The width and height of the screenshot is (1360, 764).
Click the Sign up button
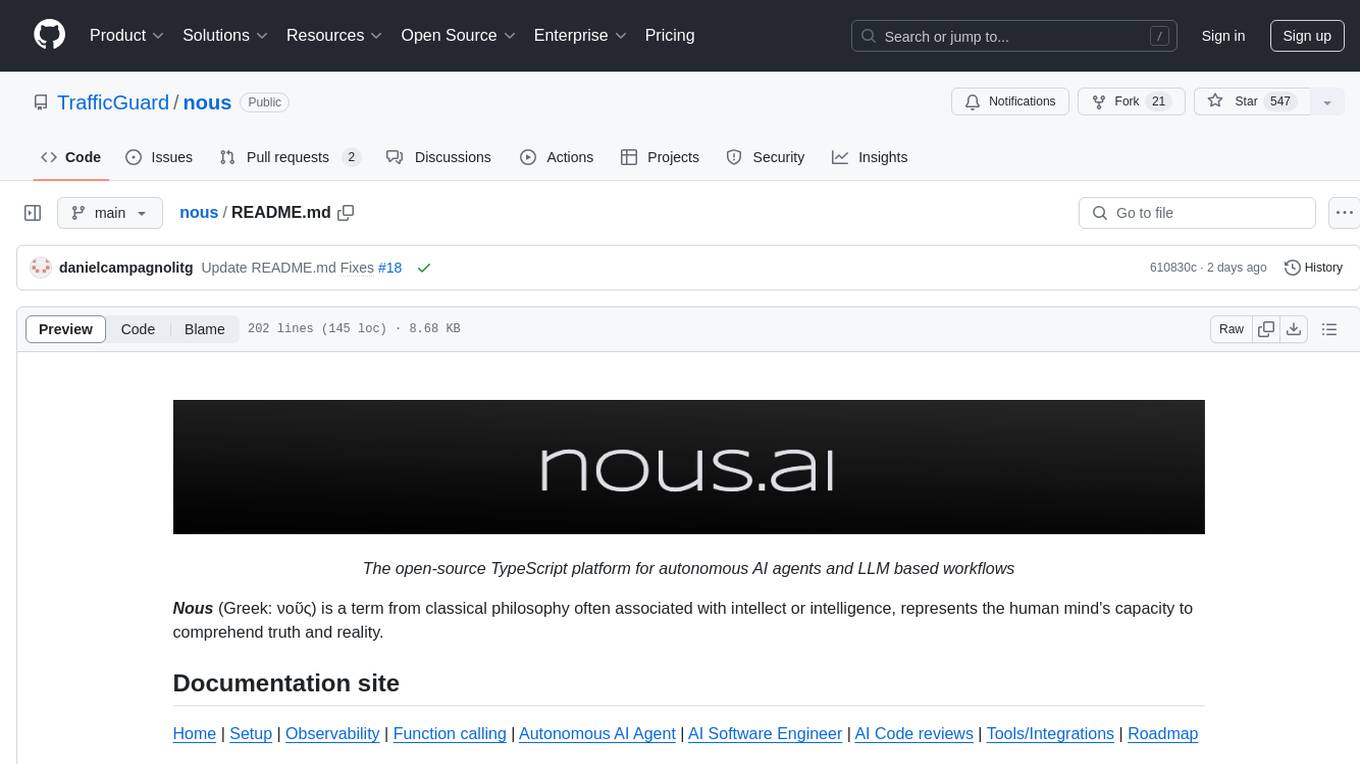(x=1307, y=36)
